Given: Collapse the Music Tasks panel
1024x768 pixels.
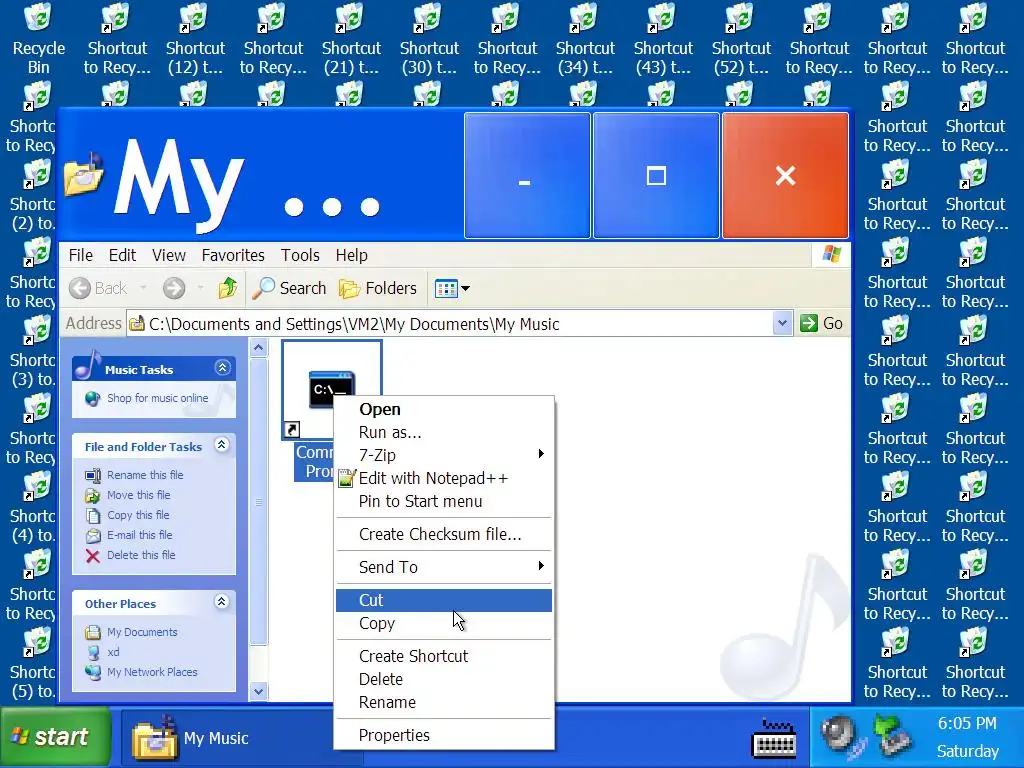Looking at the screenshot, I should click(x=222, y=368).
